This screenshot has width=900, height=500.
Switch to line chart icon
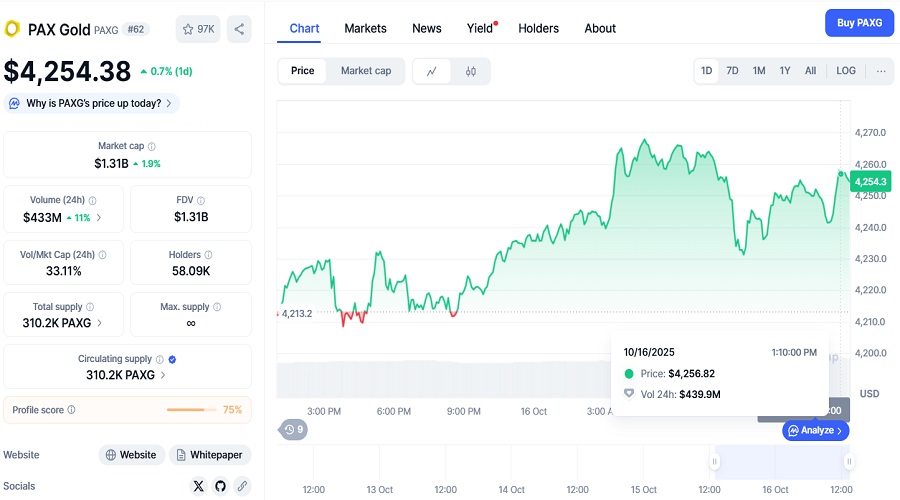click(432, 71)
